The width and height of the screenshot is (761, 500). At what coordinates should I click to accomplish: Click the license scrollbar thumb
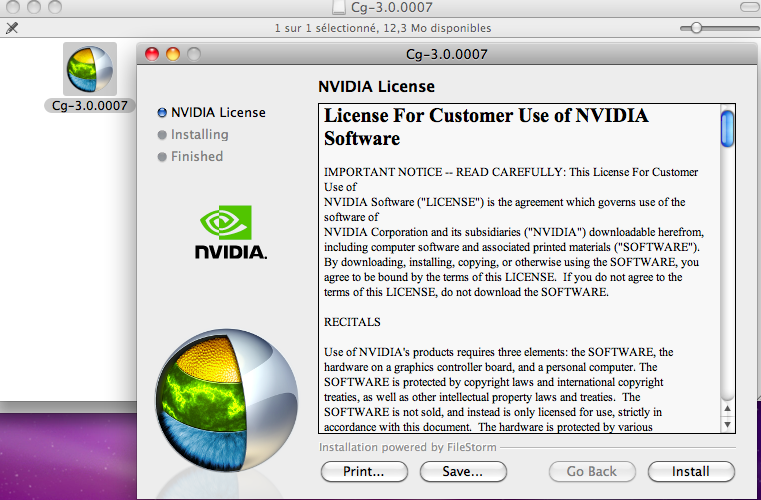point(727,129)
